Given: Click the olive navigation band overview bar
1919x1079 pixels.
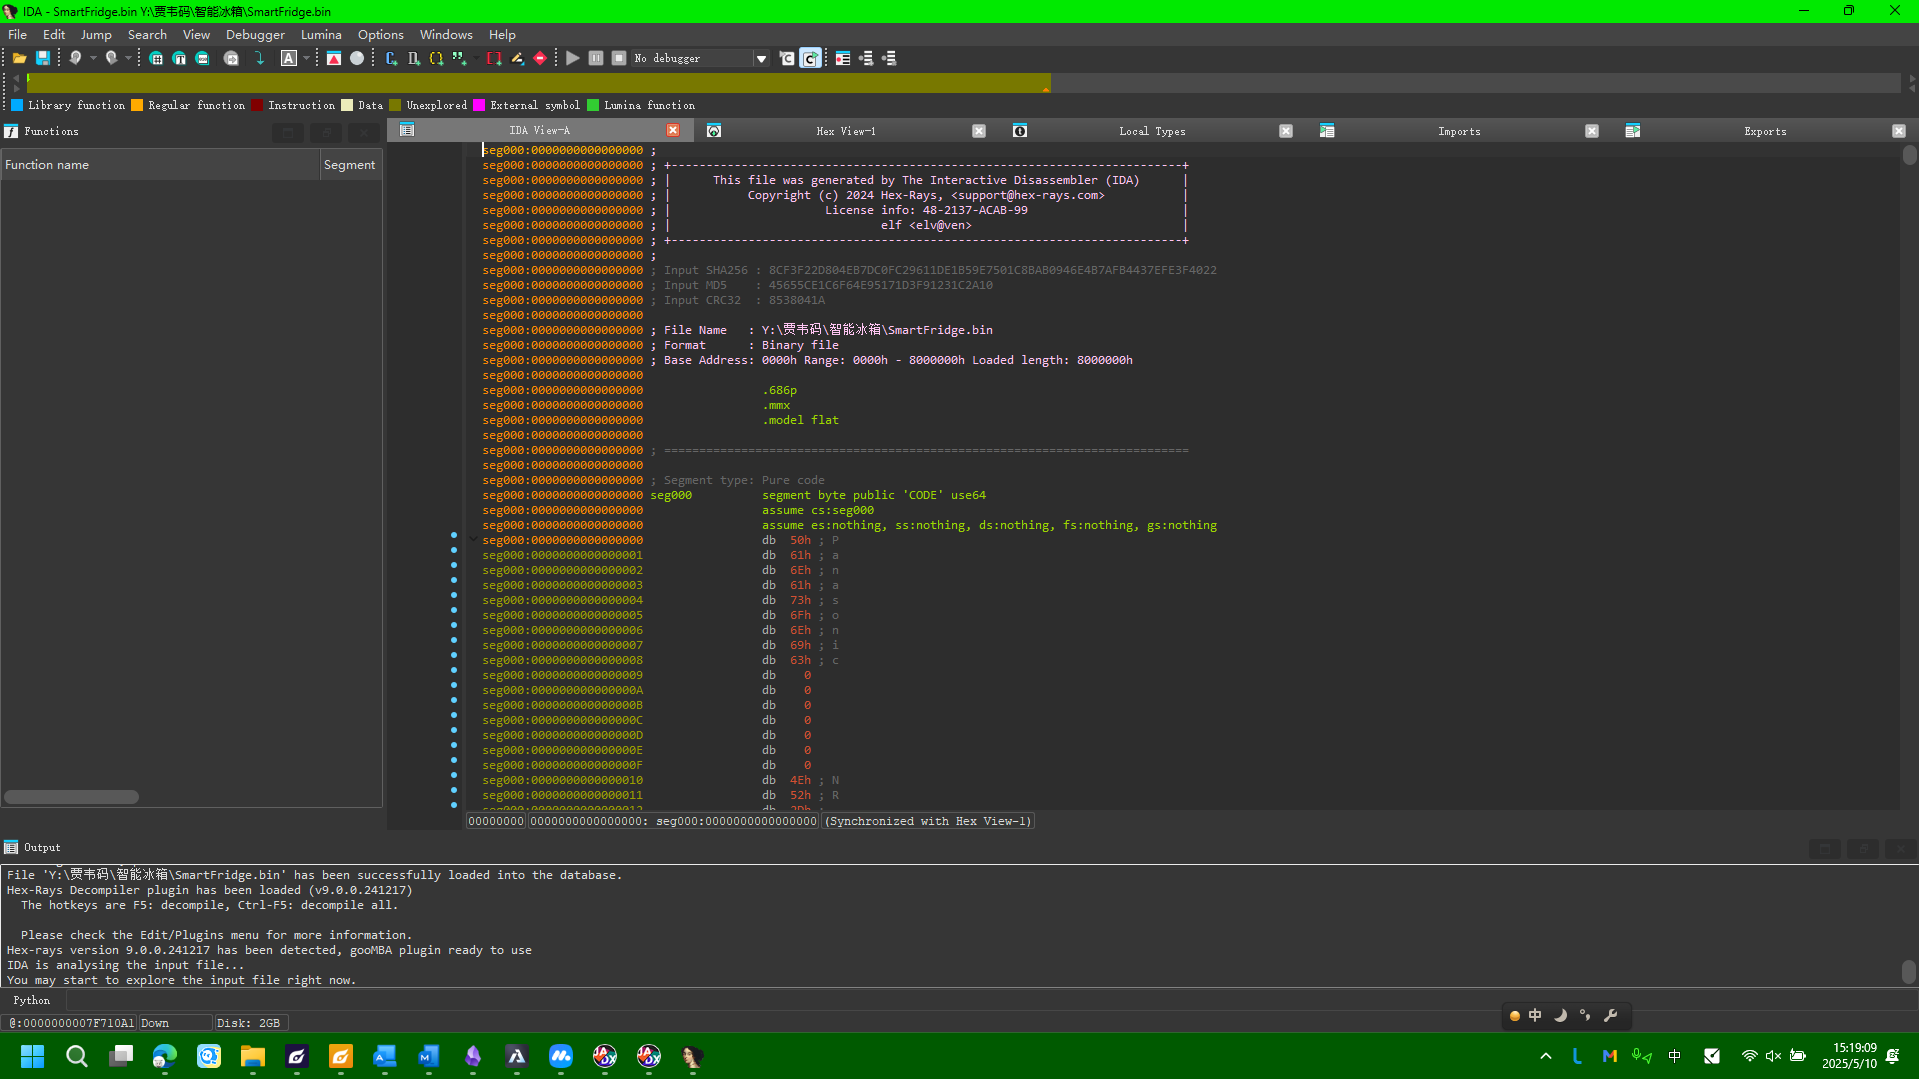Looking at the screenshot, I should tap(540, 84).
